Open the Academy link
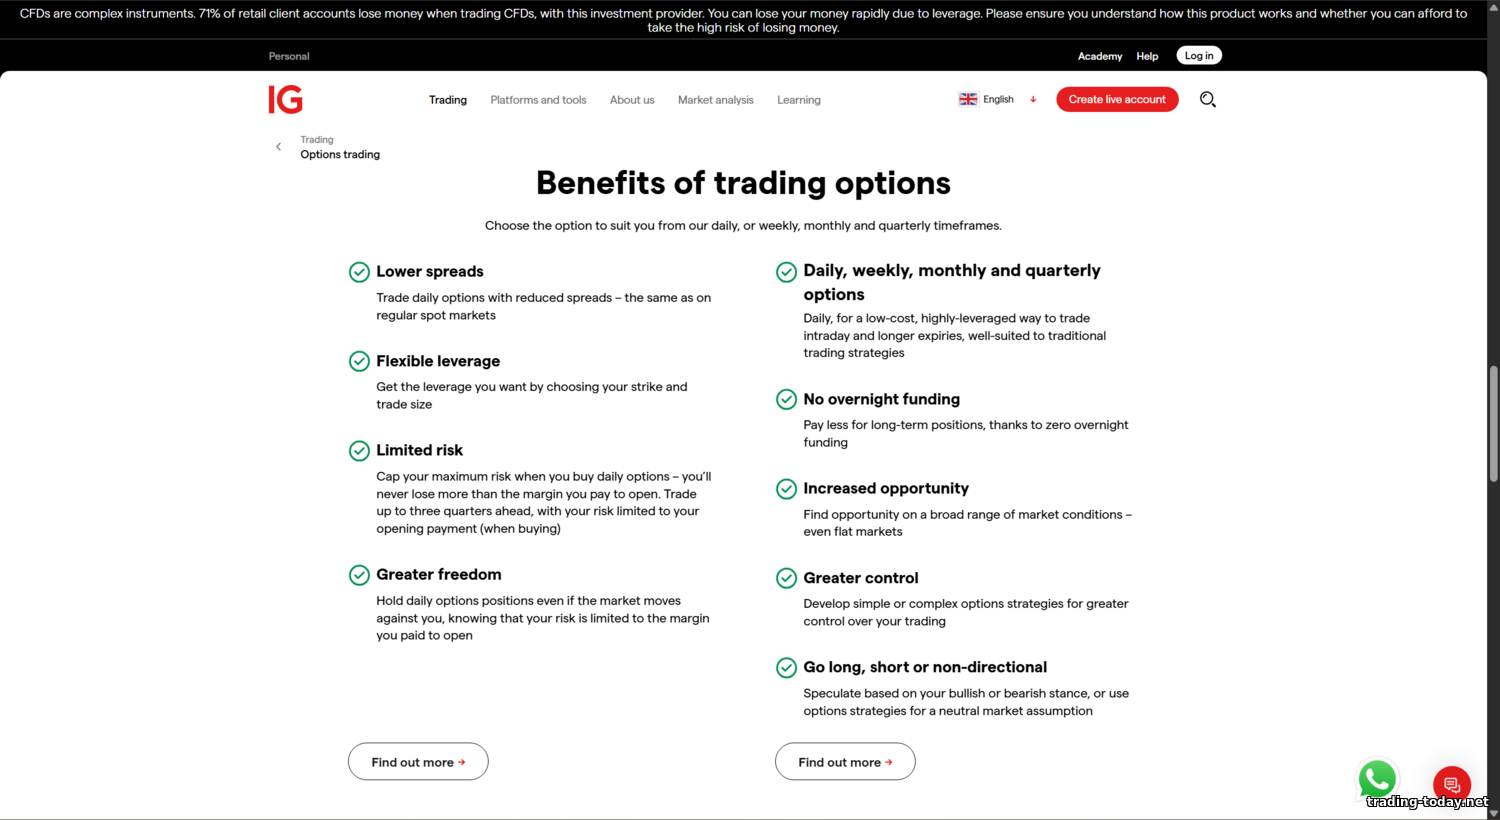The width and height of the screenshot is (1500, 820). point(1099,56)
